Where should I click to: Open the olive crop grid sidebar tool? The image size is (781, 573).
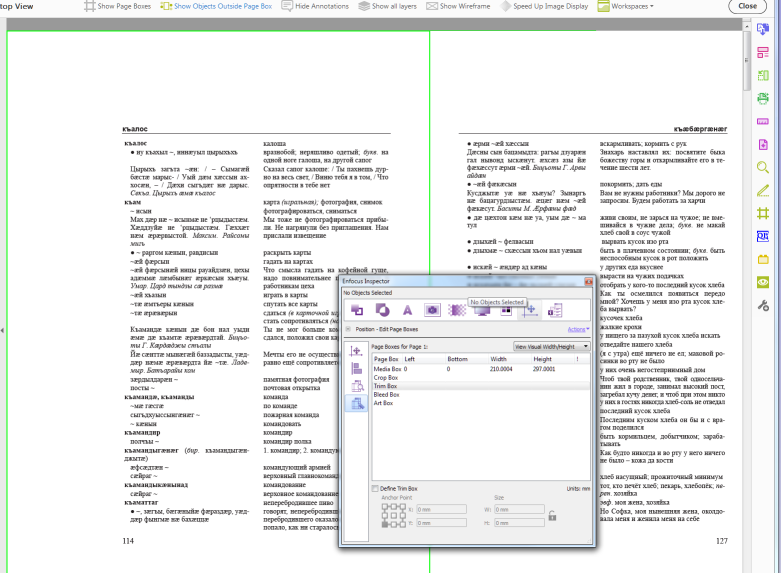coord(763,213)
